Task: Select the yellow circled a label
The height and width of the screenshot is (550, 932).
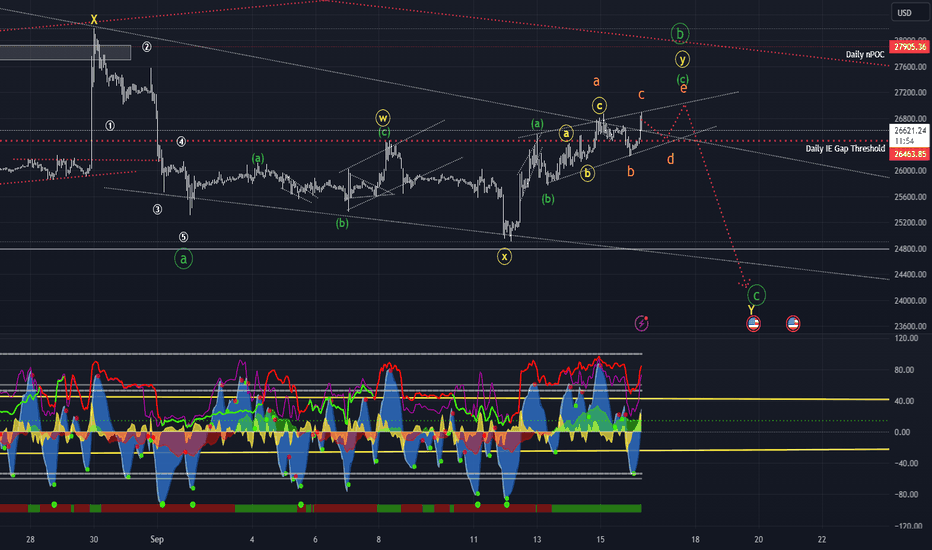Action: tap(566, 133)
